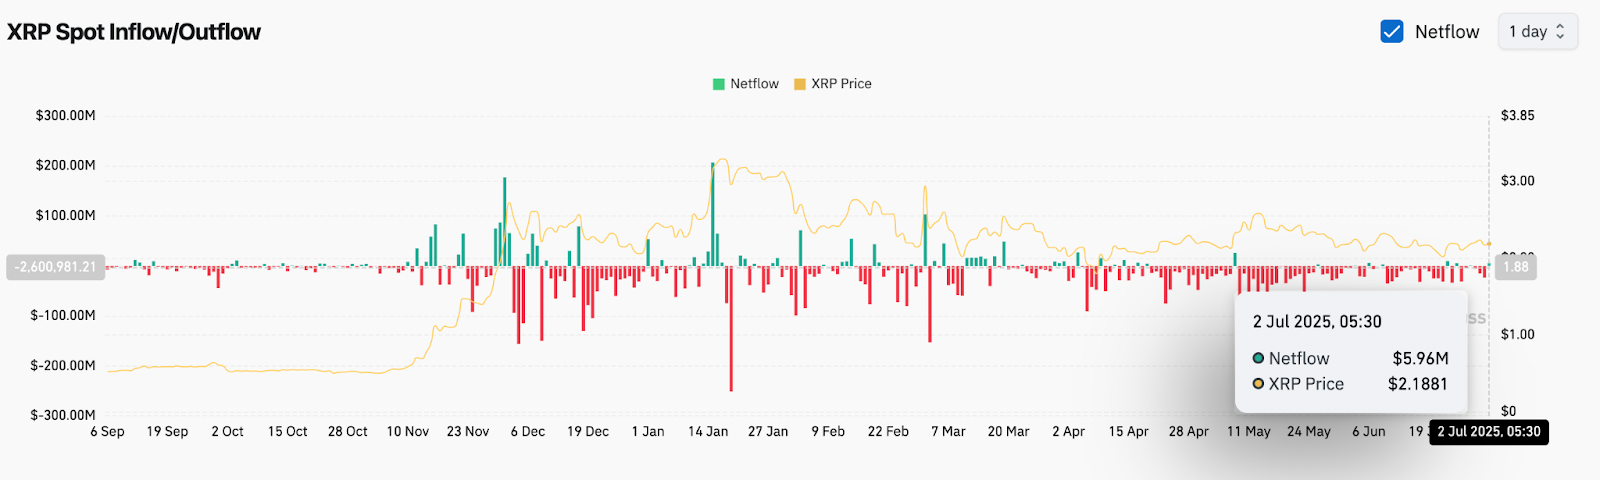Click the 2 Jul 2025, 05:30 axis marker
This screenshot has height=480, width=1600.
1488,432
